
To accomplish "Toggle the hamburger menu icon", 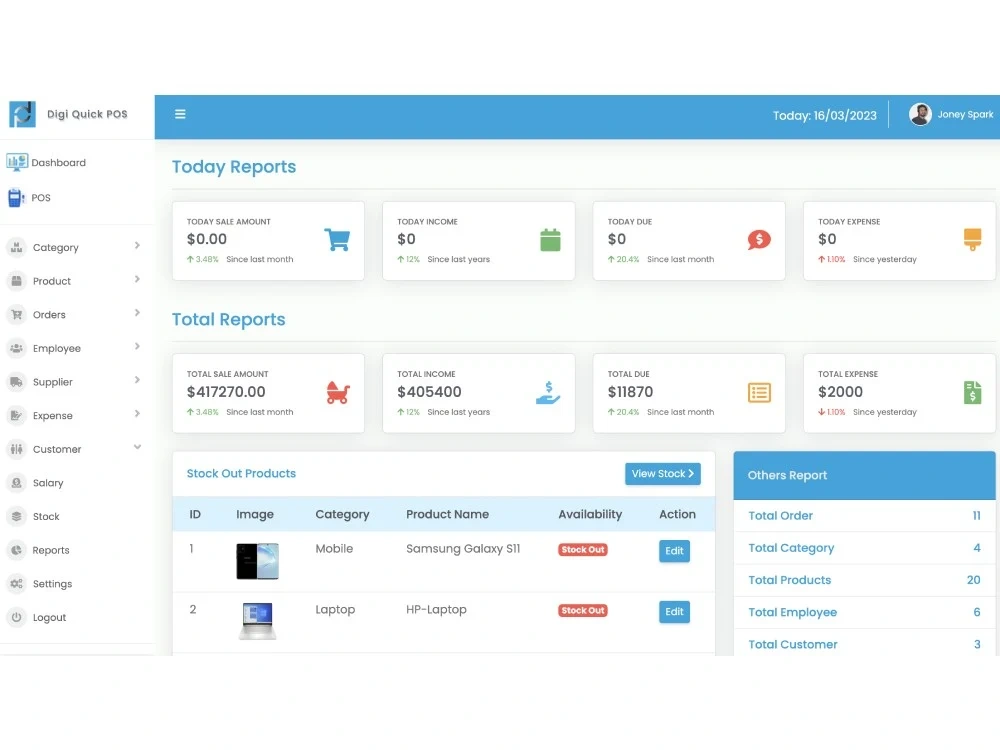I will (180, 114).
